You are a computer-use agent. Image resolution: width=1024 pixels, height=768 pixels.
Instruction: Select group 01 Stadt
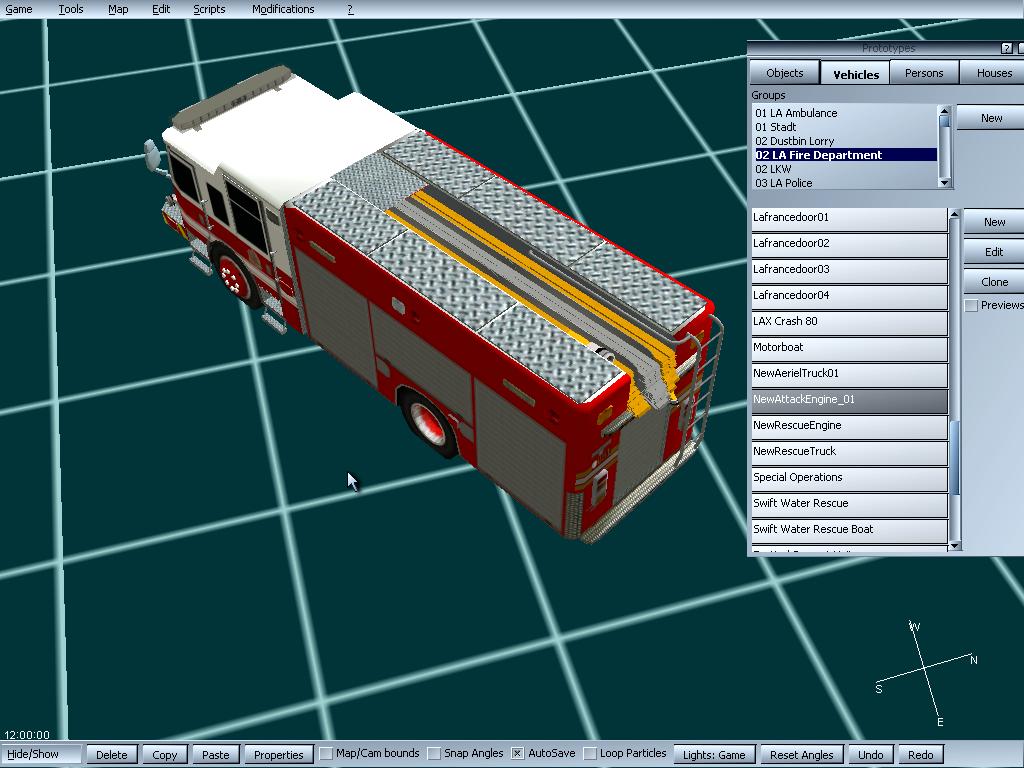tap(845, 127)
